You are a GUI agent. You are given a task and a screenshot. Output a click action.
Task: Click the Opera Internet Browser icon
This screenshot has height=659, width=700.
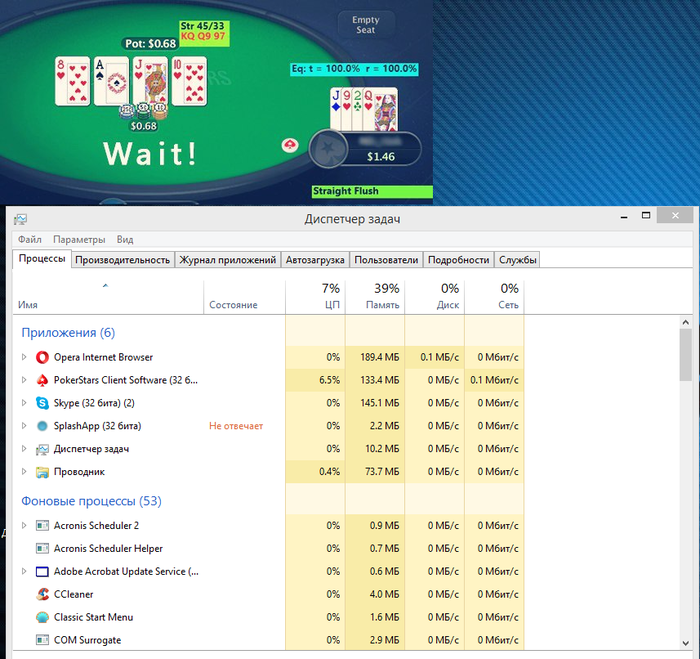point(42,357)
